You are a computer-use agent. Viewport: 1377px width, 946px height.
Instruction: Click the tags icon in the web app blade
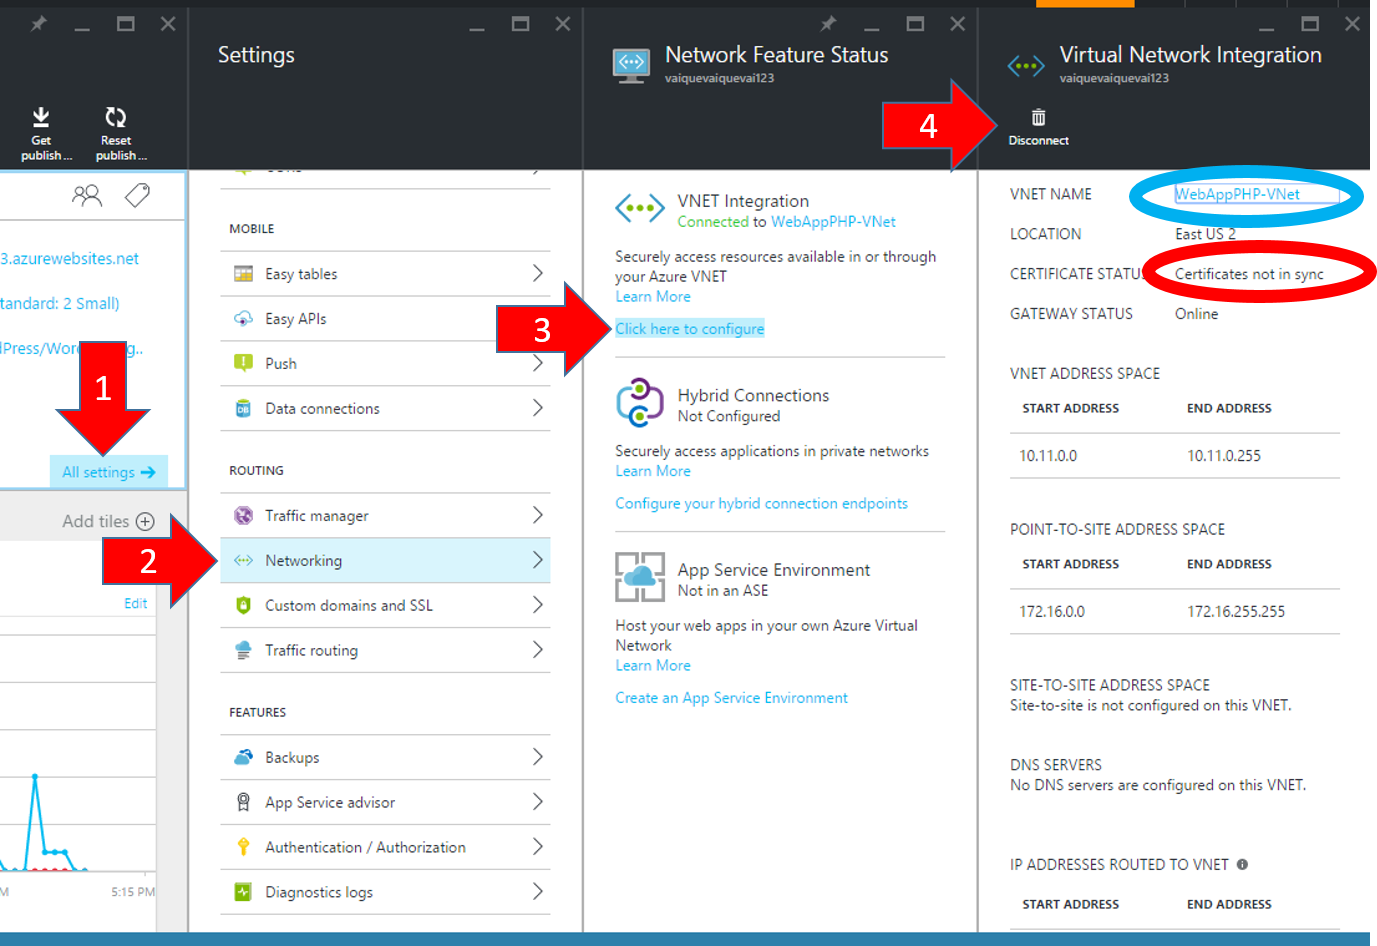click(x=137, y=195)
